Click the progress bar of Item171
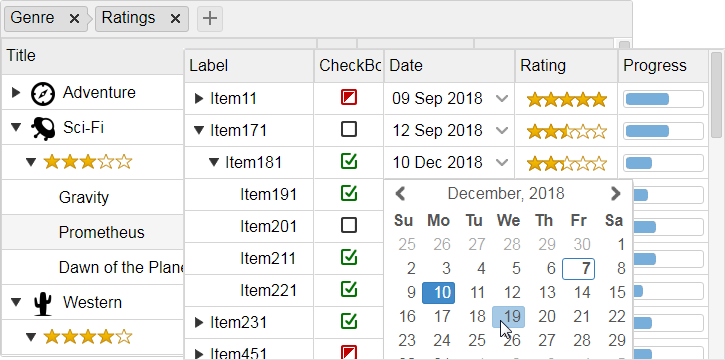Screen dimensions: 725x360 coord(664,131)
